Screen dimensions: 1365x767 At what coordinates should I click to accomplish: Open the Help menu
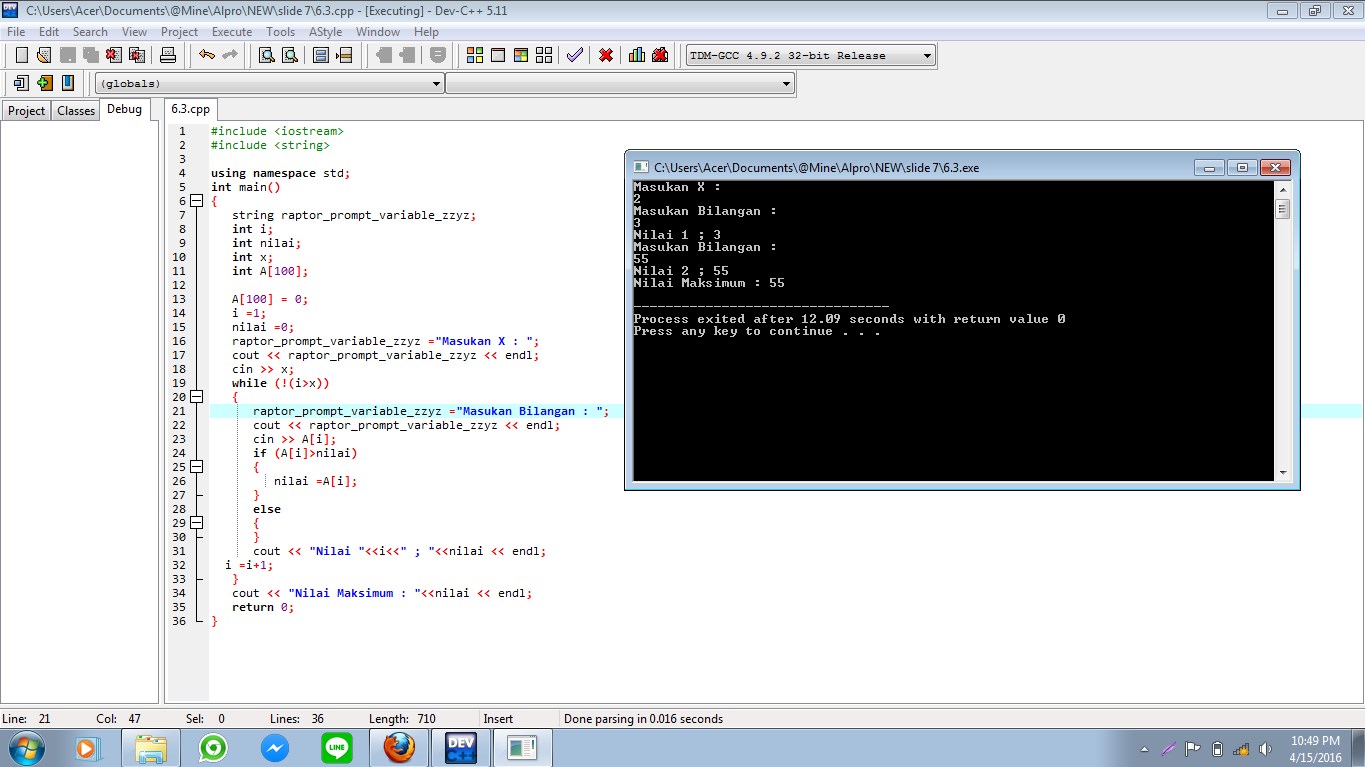coord(426,32)
